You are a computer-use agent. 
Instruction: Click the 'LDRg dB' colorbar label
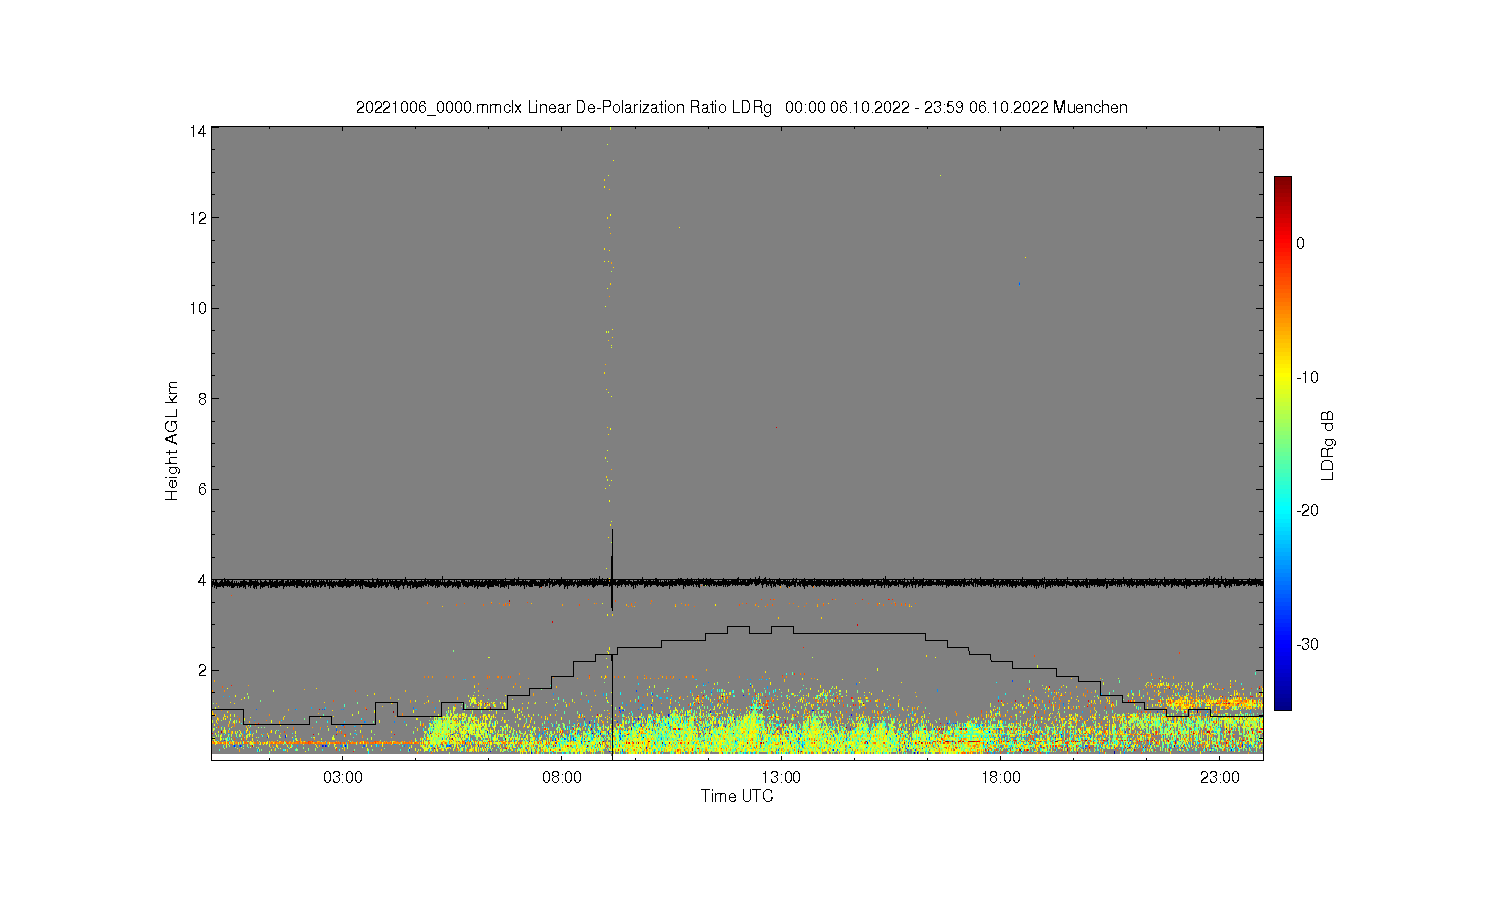click(x=1328, y=445)
